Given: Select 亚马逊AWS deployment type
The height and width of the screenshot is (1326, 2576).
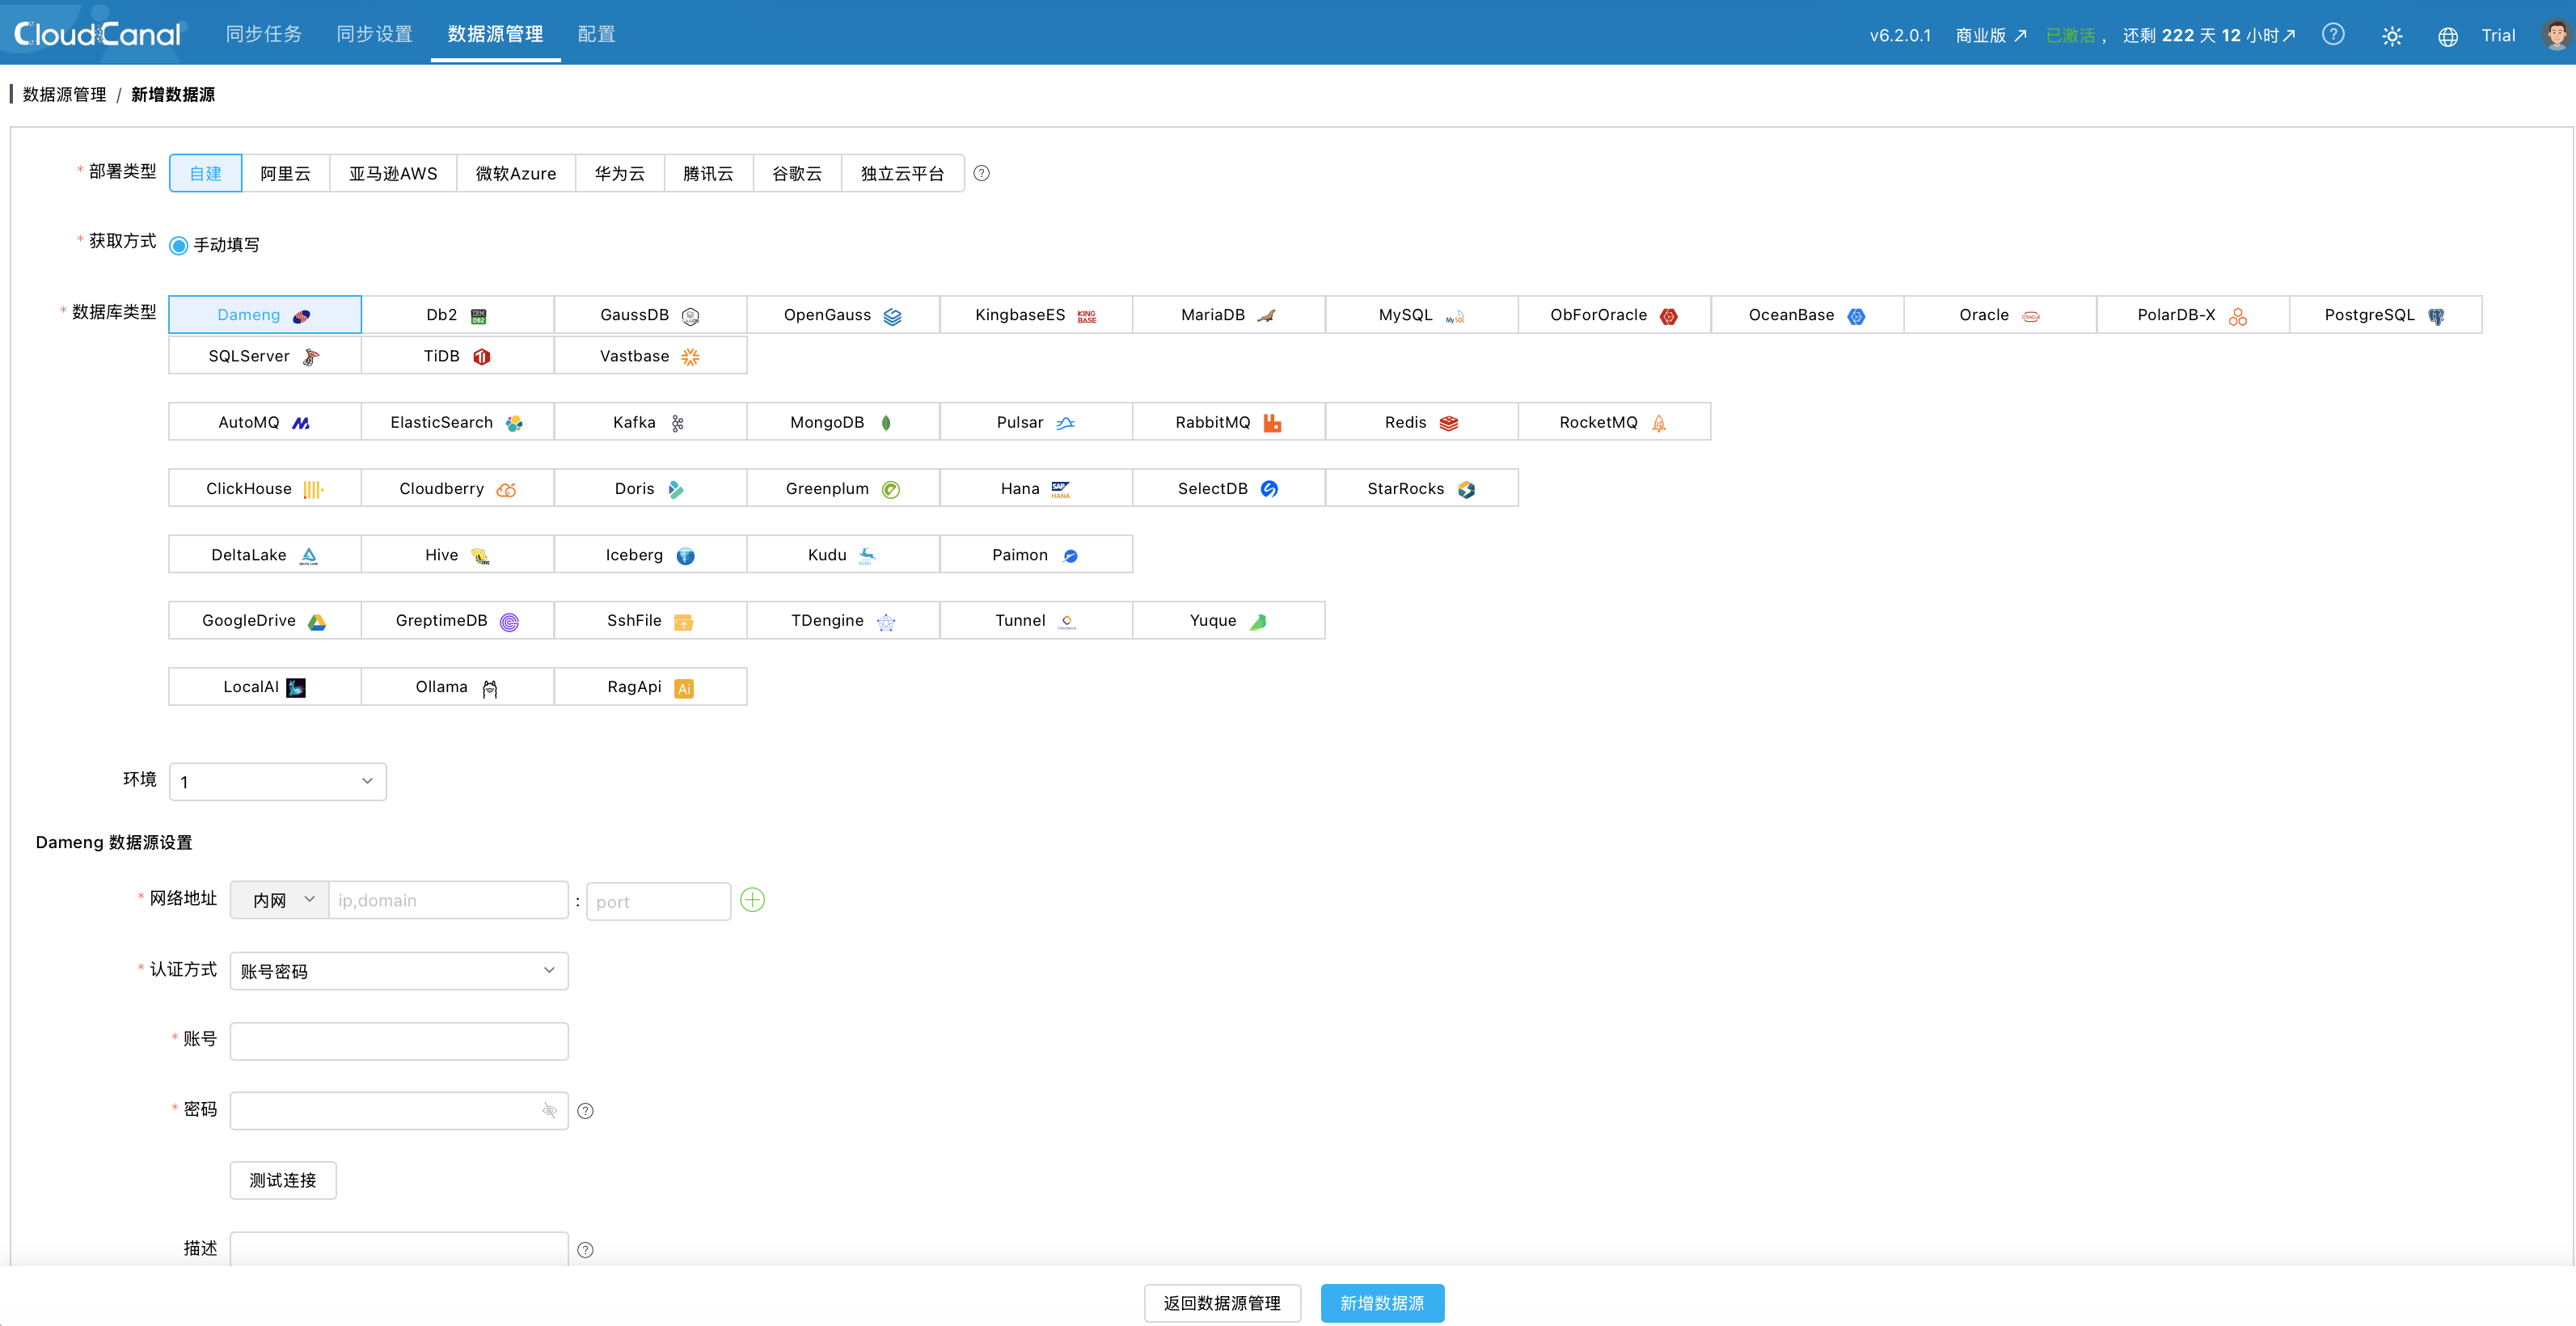Looking at the screenshot, I should (x=393, y=173).
